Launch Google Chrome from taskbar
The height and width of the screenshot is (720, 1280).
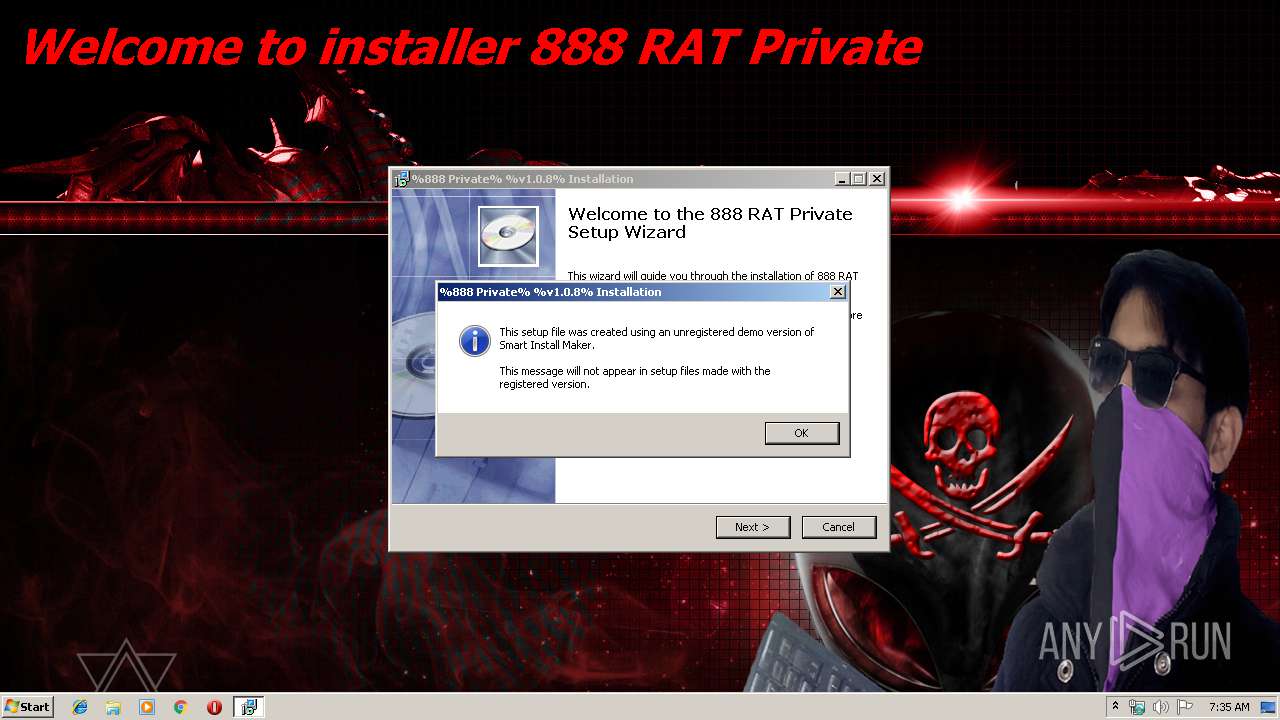tap(181, 707)
